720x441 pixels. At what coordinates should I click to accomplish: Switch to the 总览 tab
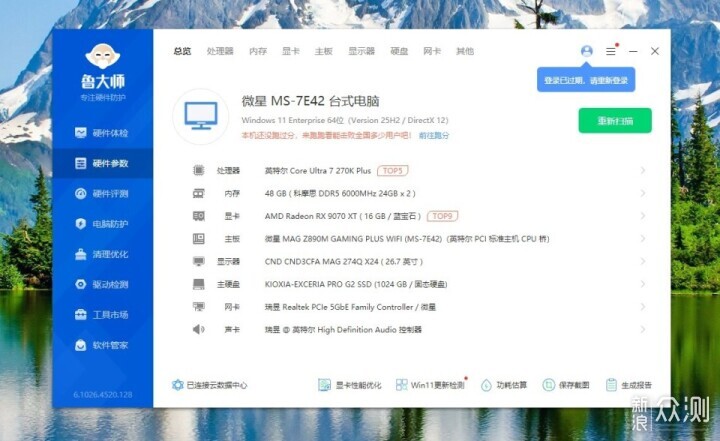click(182, 51)
